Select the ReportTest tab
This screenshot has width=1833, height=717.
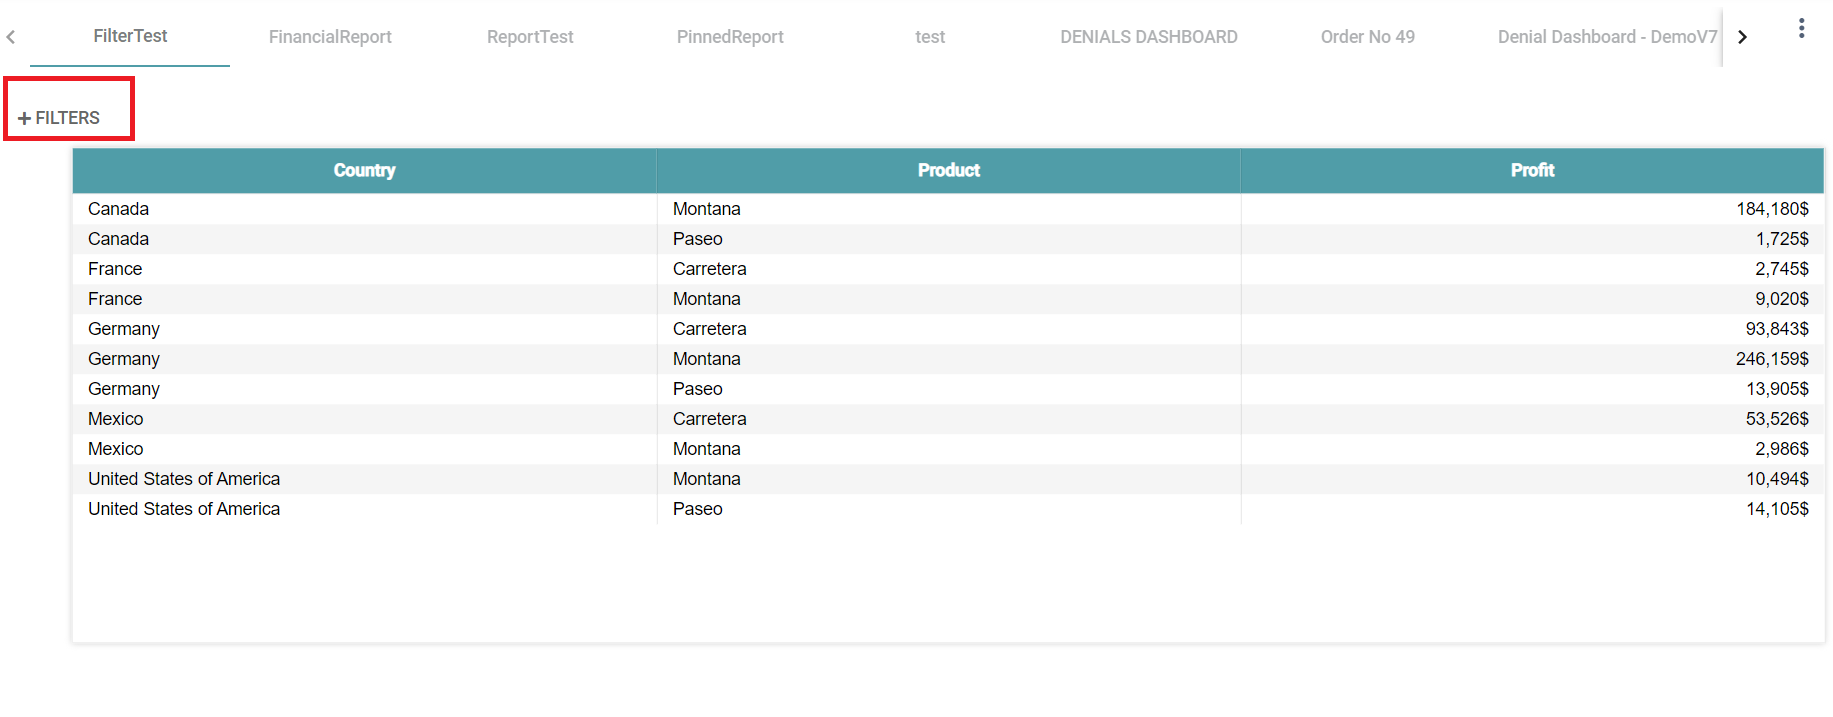530,37
